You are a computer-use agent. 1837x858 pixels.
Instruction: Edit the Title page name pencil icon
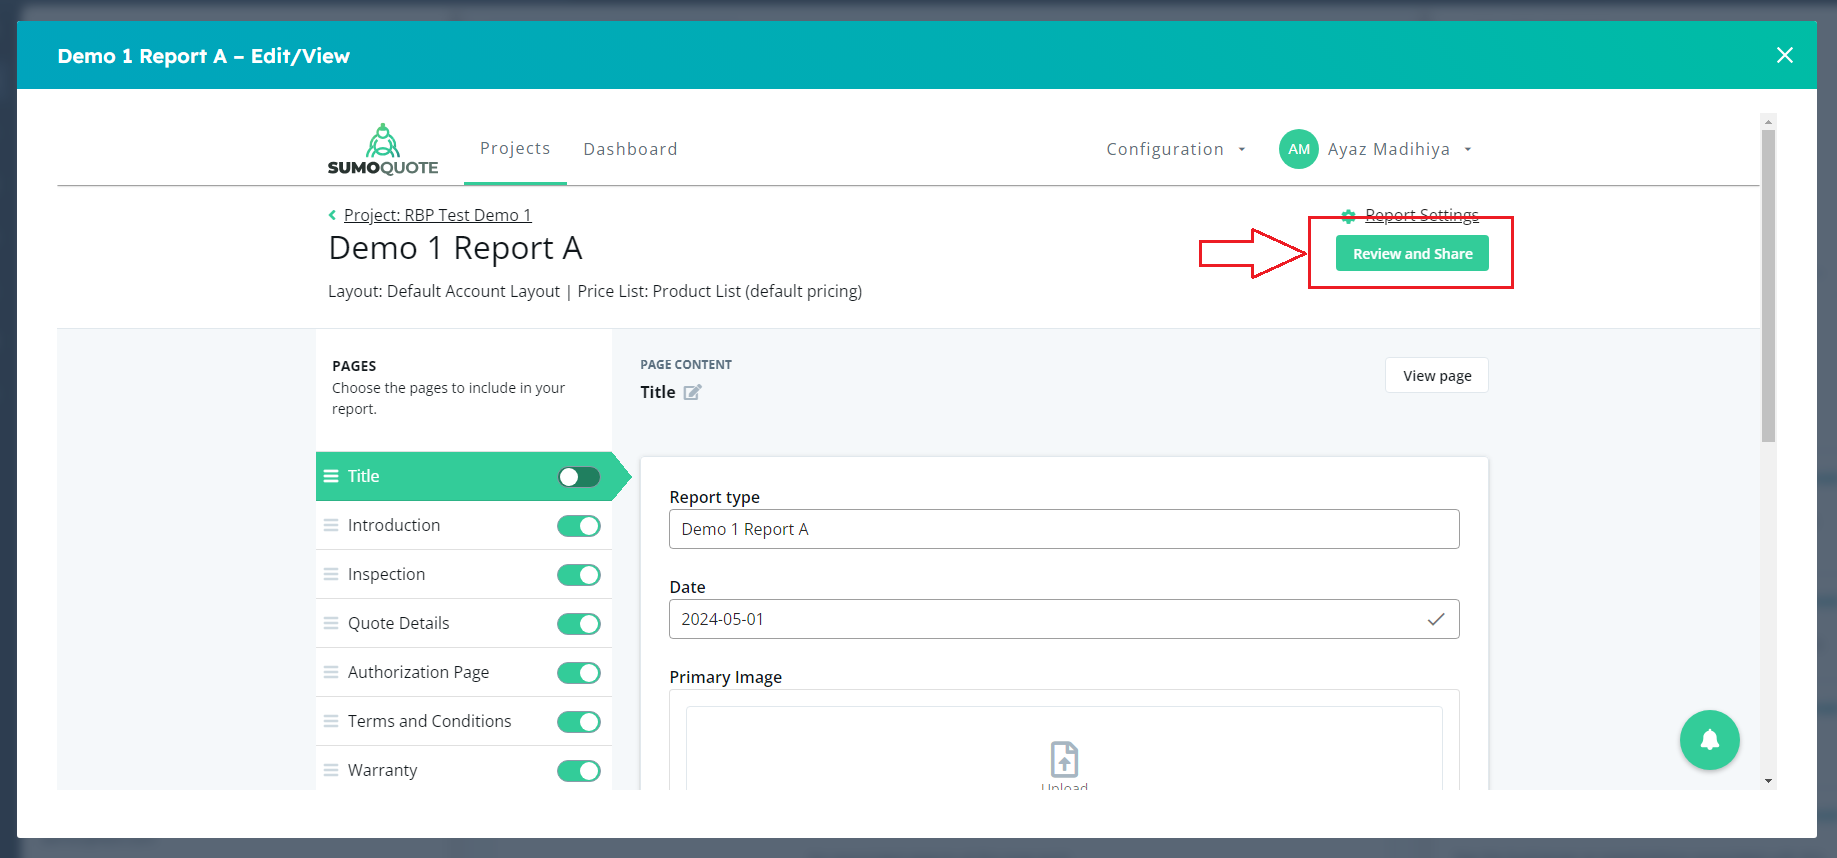pos(692,392)
